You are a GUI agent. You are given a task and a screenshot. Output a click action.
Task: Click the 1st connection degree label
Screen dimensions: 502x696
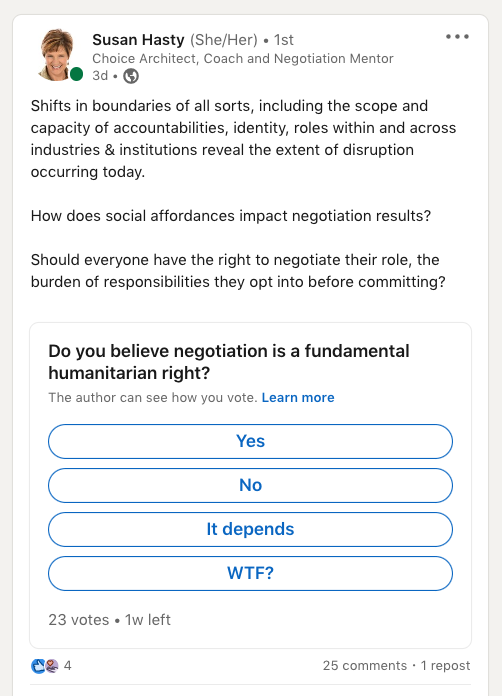tap(284, 40)
